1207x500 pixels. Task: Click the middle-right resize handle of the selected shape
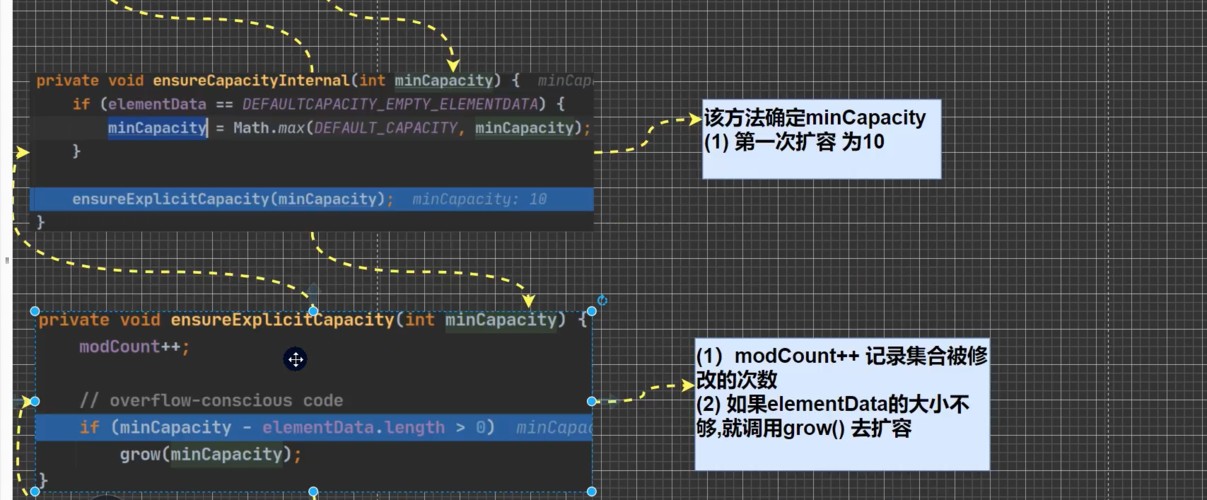coord(592,401)
